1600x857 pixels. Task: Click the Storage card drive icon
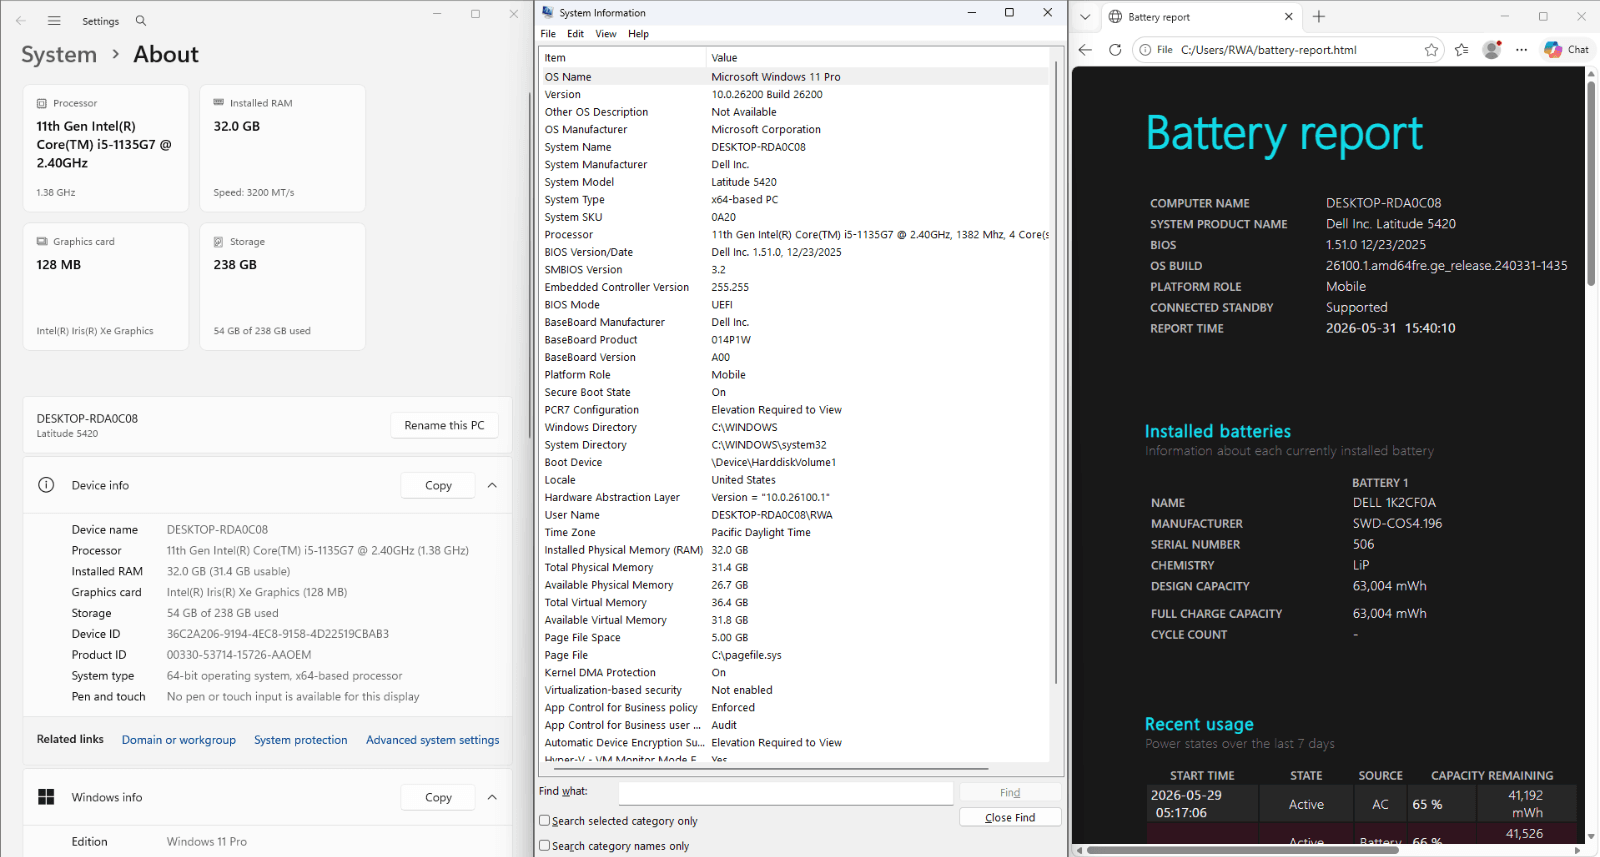[x=219, y=241]
